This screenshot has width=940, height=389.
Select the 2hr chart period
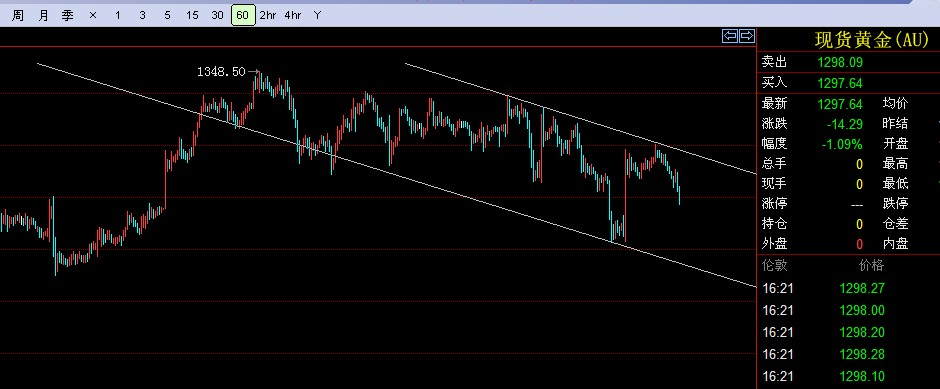click(267, 16)
